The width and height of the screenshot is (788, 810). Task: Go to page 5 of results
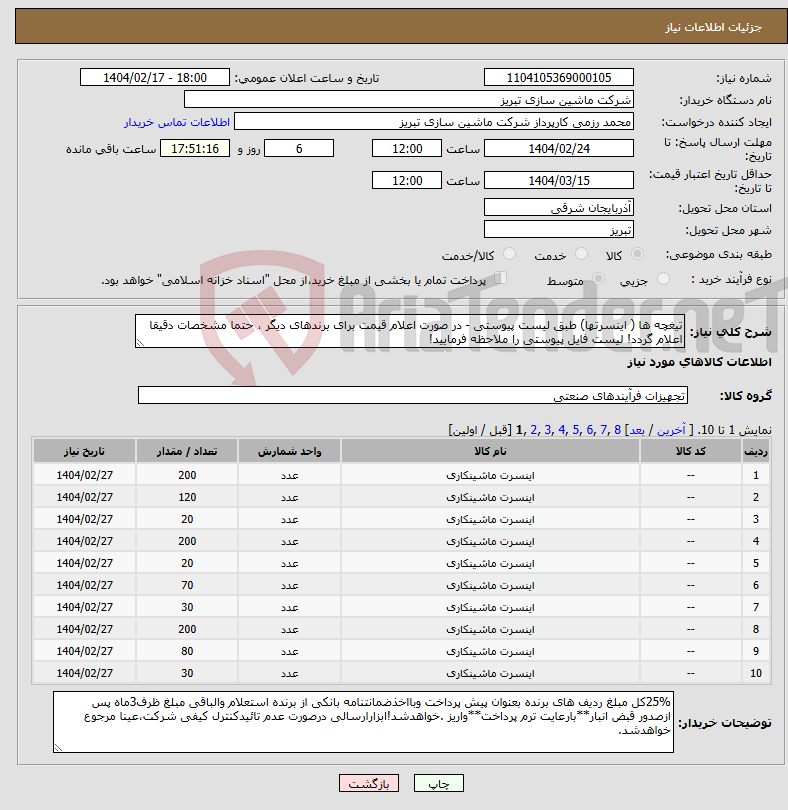(576, 430)
